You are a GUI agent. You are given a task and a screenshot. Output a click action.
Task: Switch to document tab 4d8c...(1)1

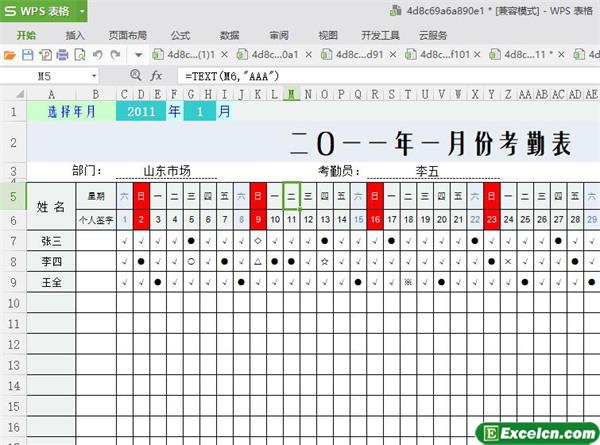[184, 55]
